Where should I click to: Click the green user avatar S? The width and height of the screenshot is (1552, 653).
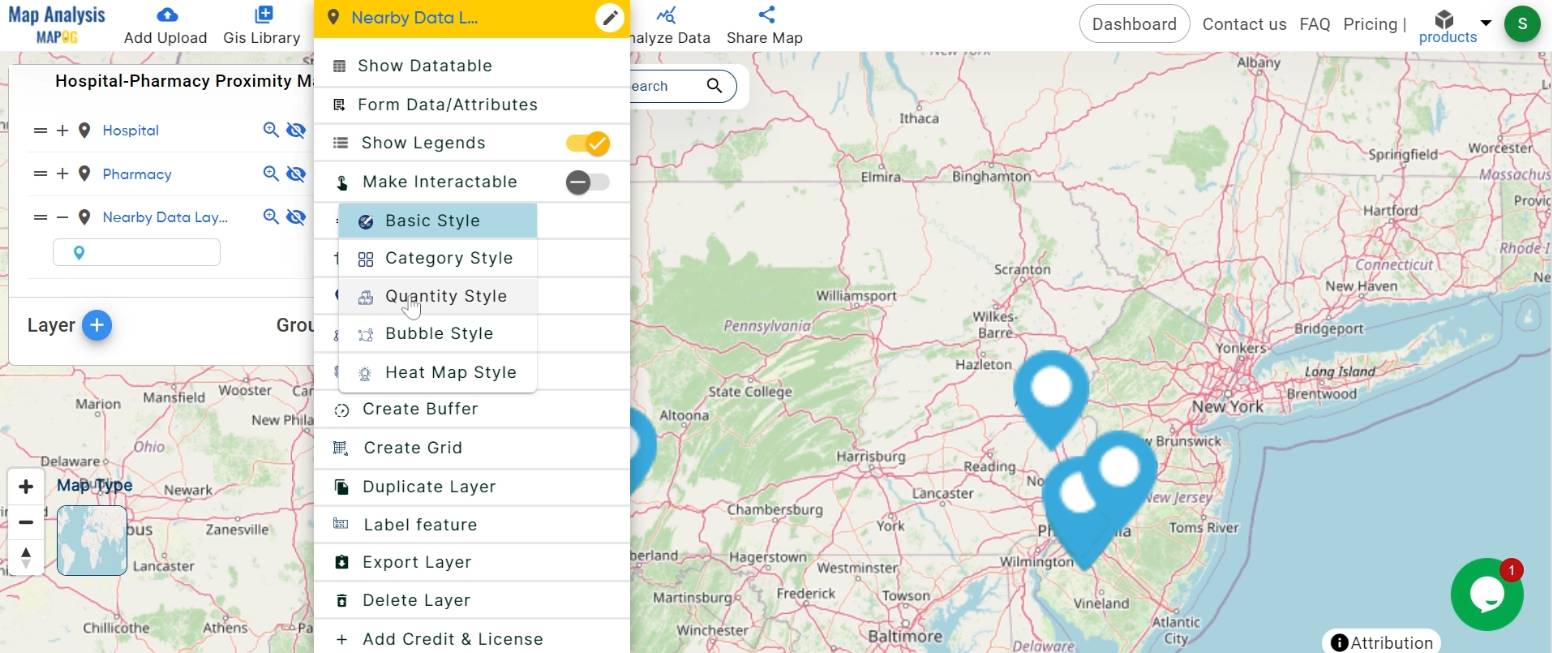(x=1522, y=24)
